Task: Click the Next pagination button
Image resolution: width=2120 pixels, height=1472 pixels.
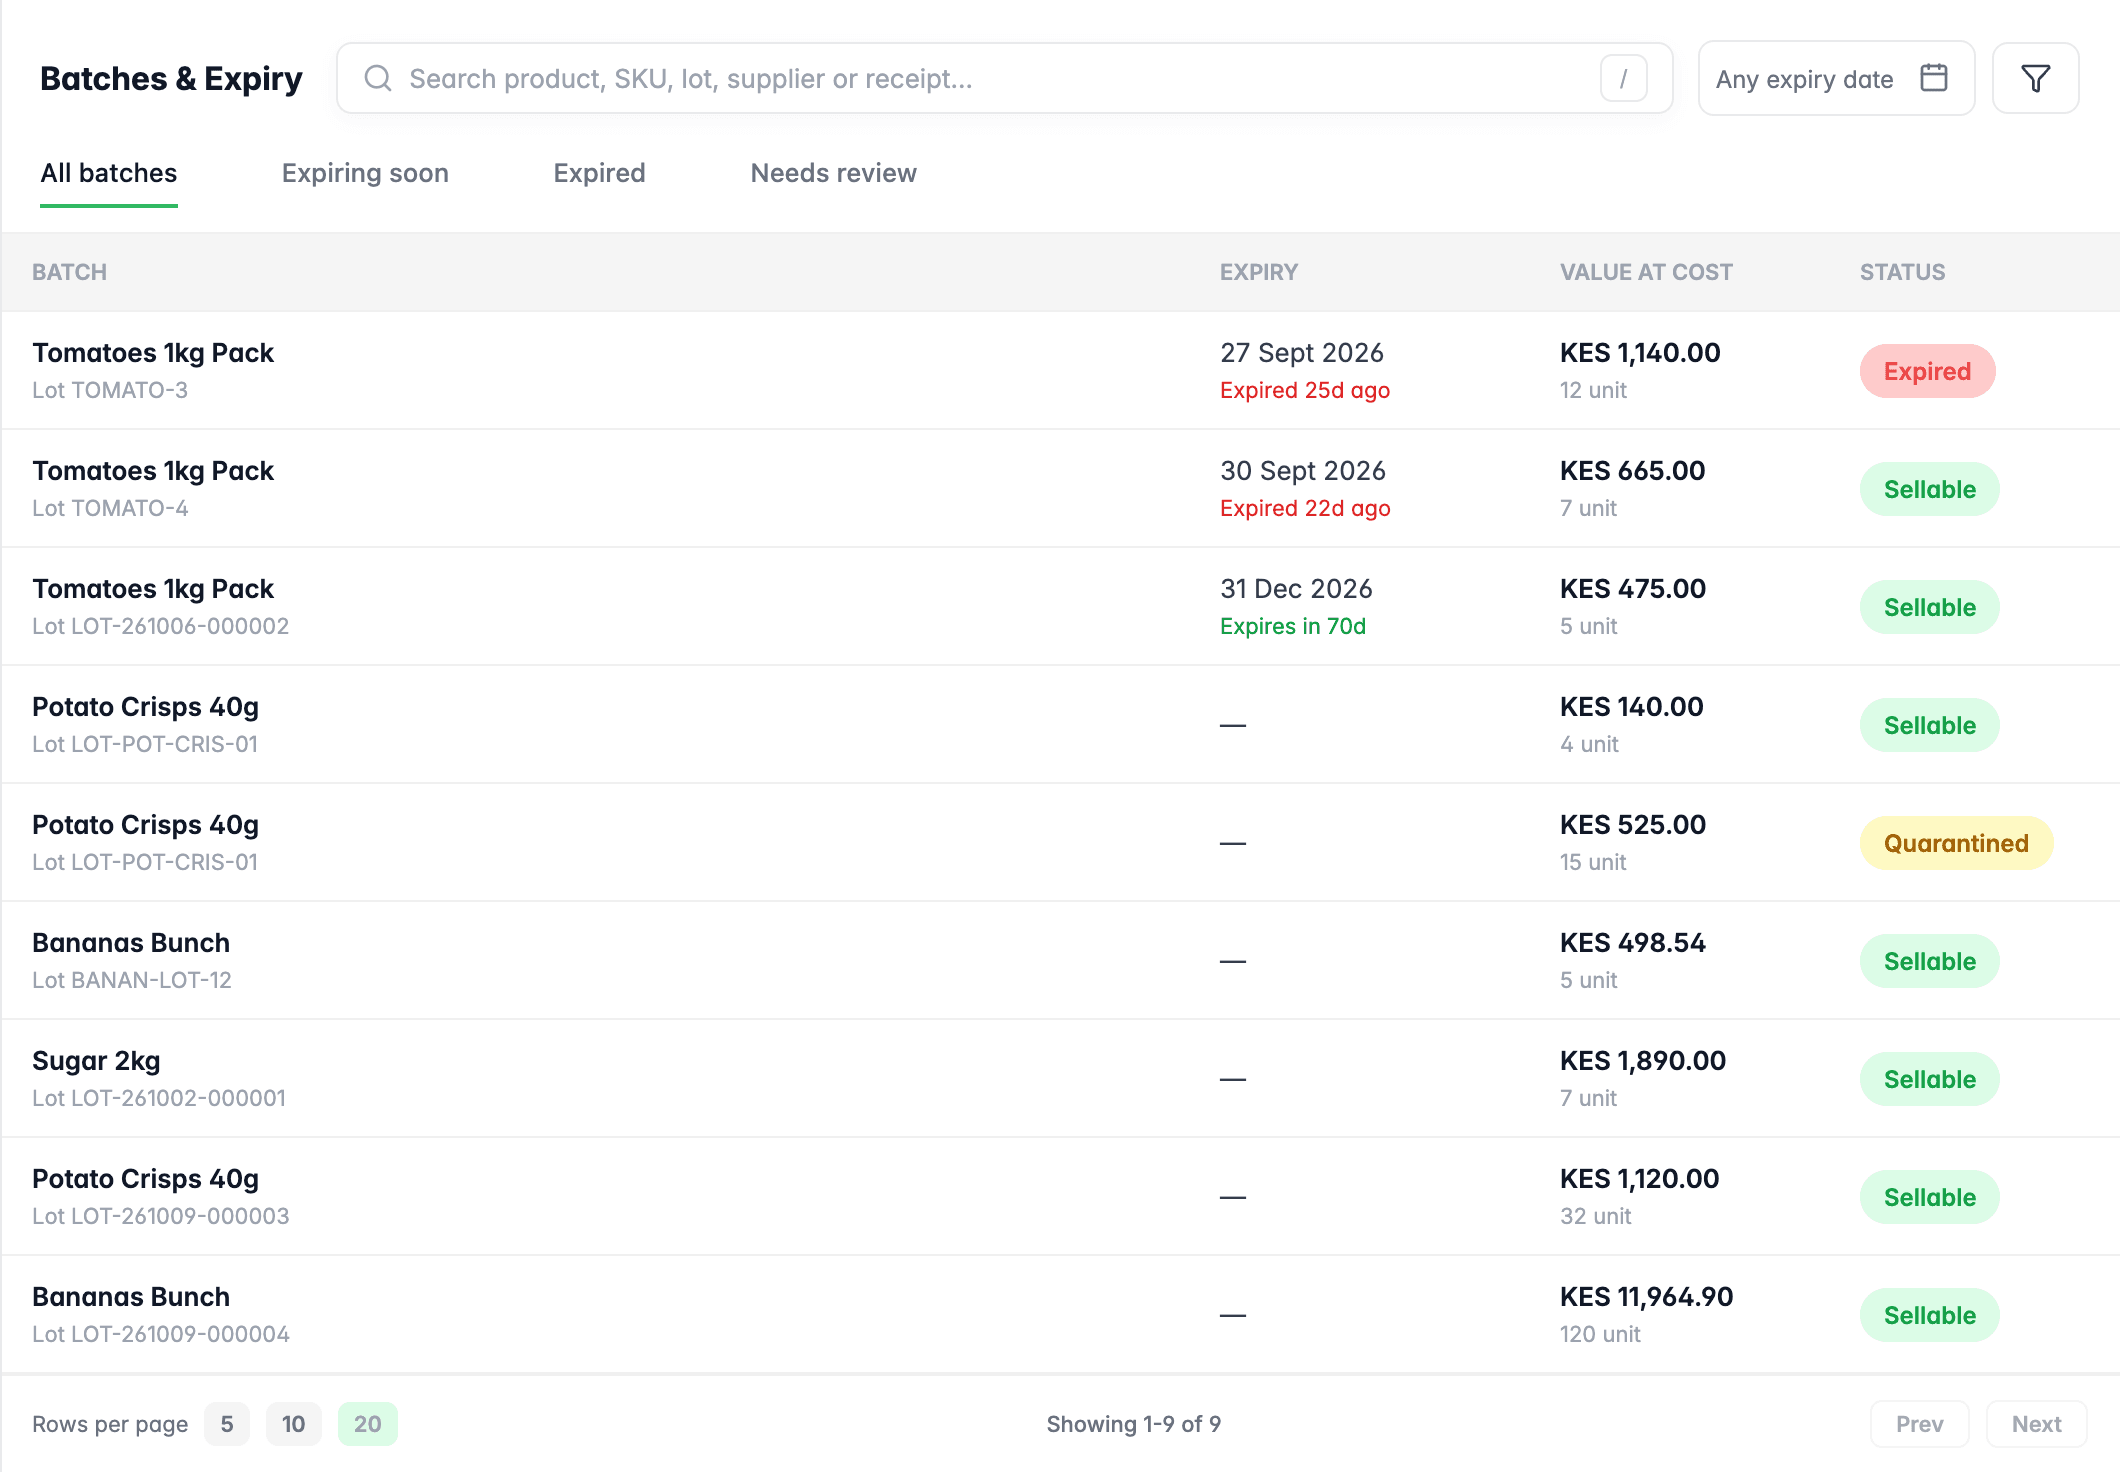Action: point(2036,1424)
